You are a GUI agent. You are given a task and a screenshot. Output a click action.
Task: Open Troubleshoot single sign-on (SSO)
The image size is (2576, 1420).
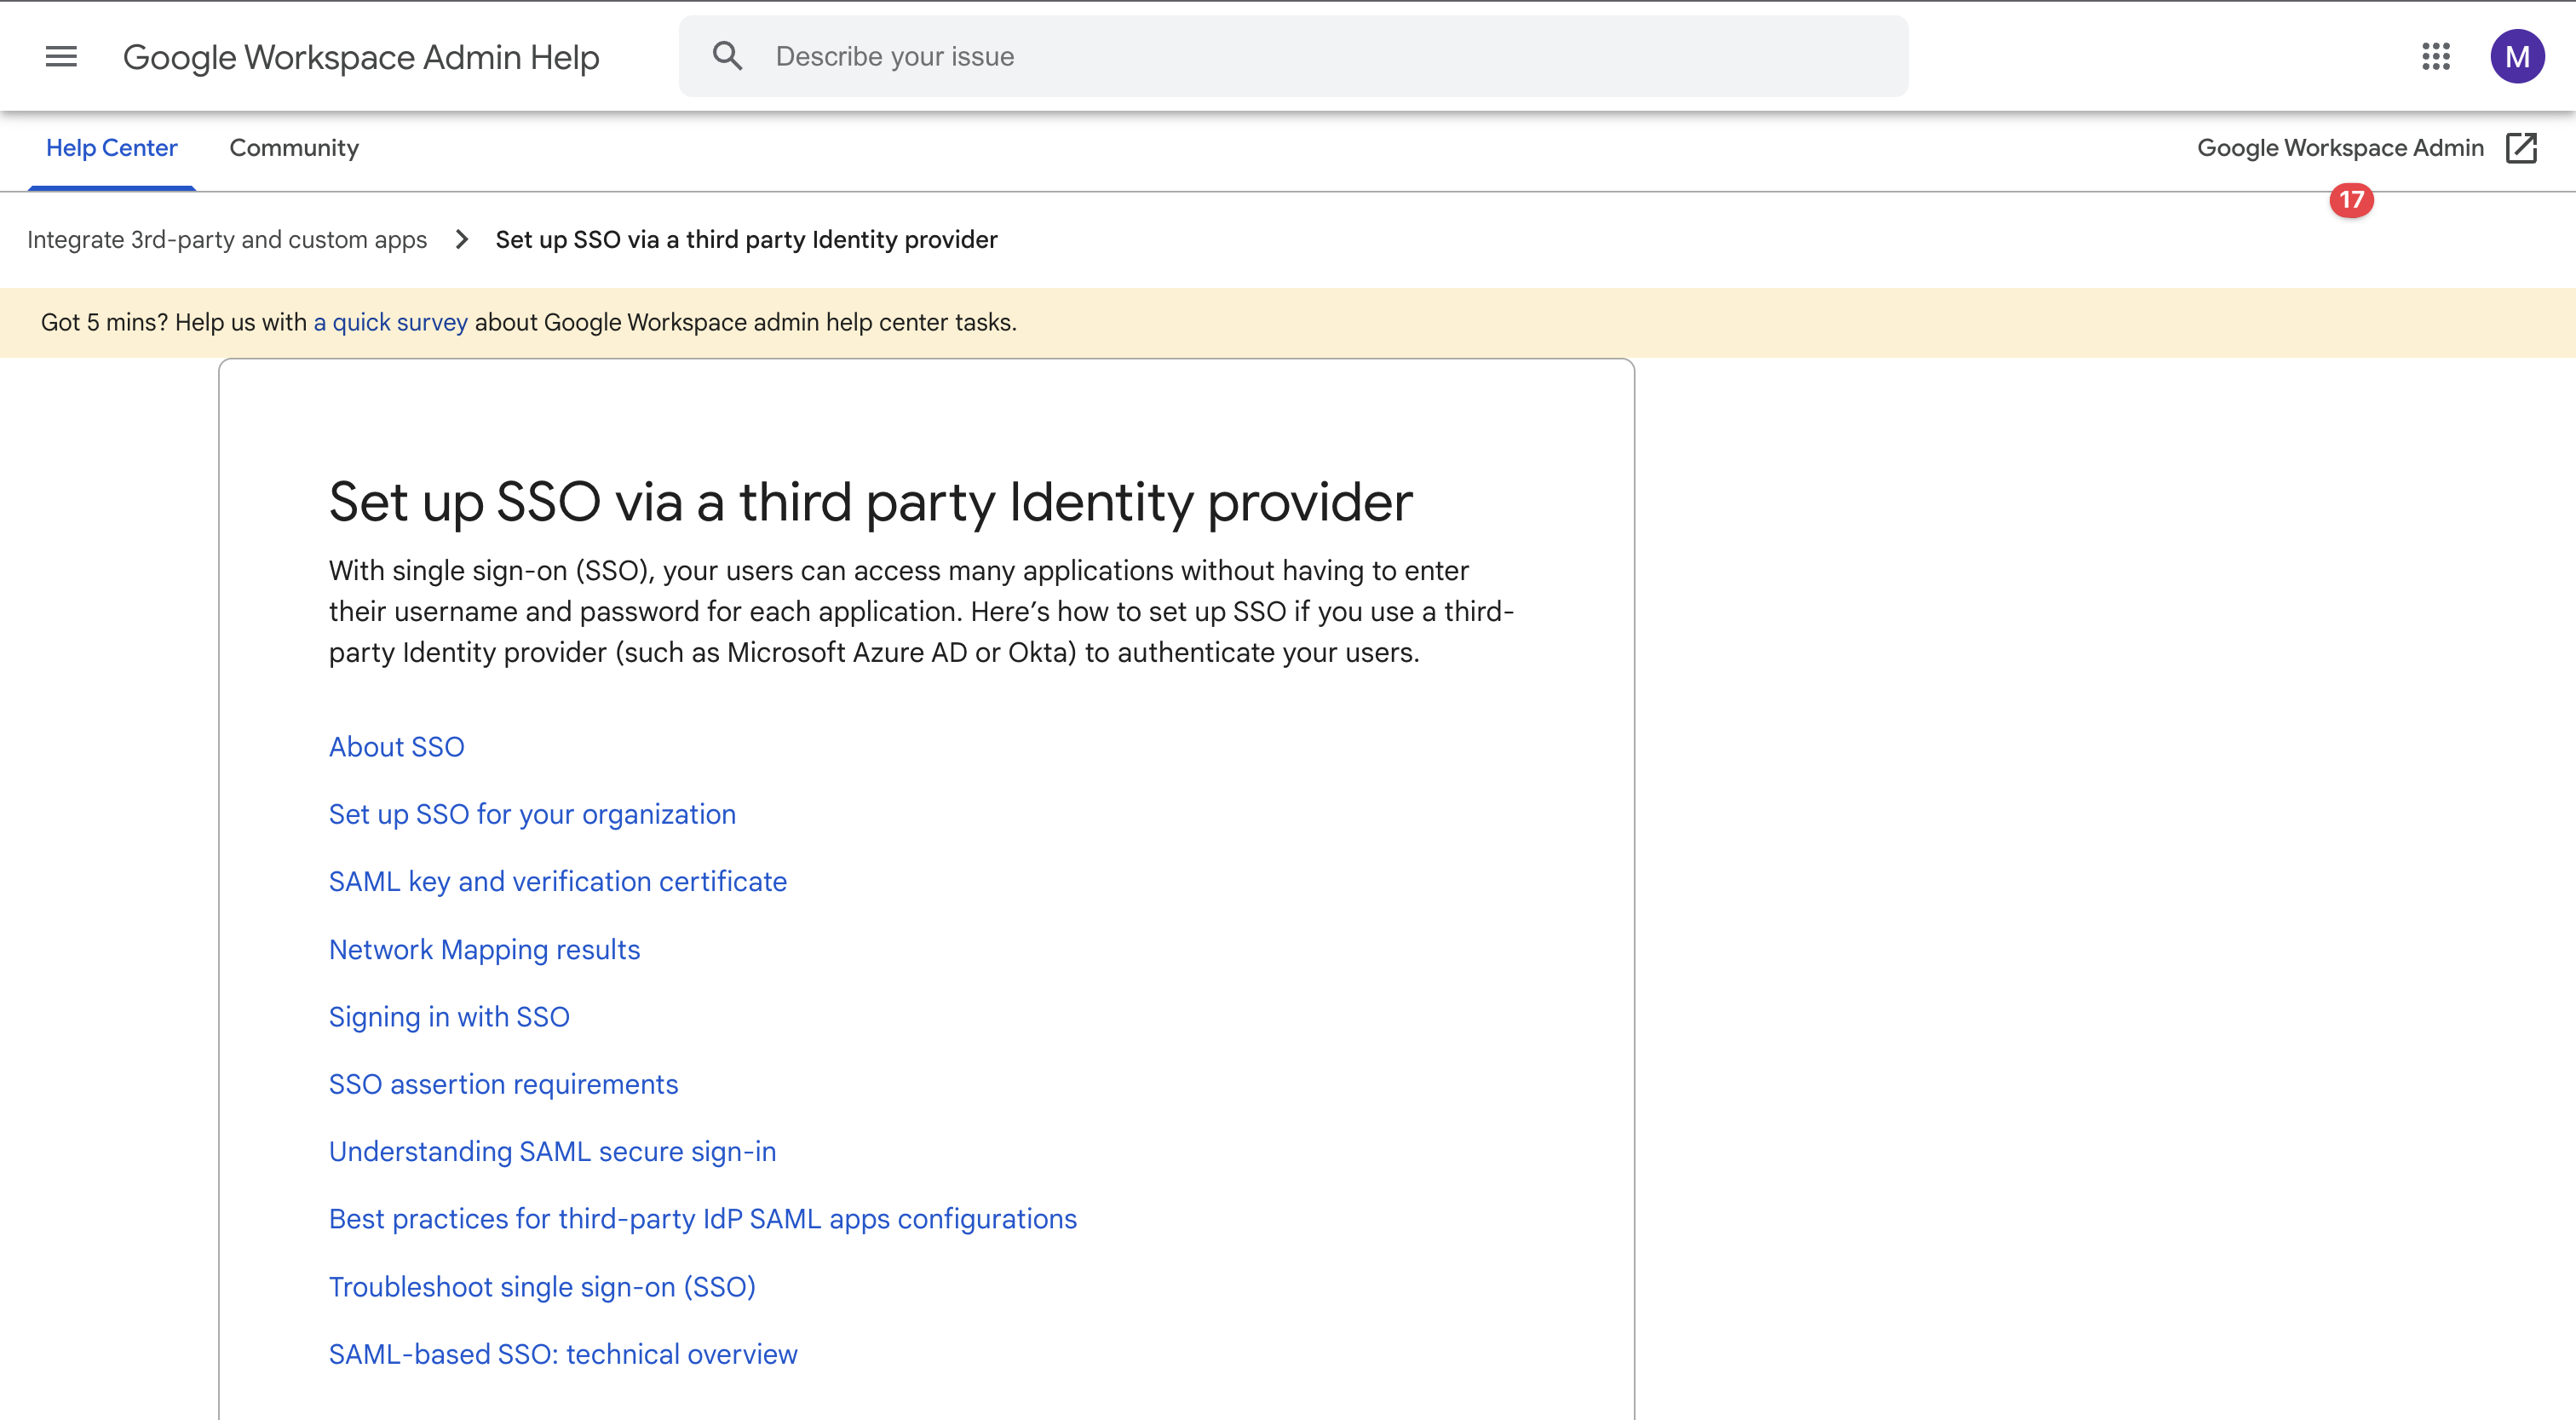541,1287
